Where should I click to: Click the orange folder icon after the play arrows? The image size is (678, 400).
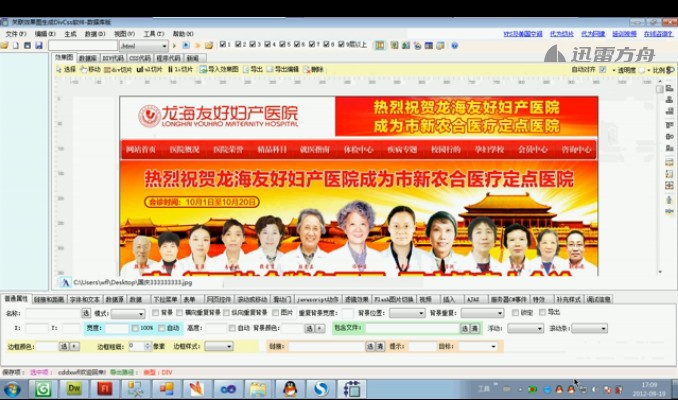[209, 45]
